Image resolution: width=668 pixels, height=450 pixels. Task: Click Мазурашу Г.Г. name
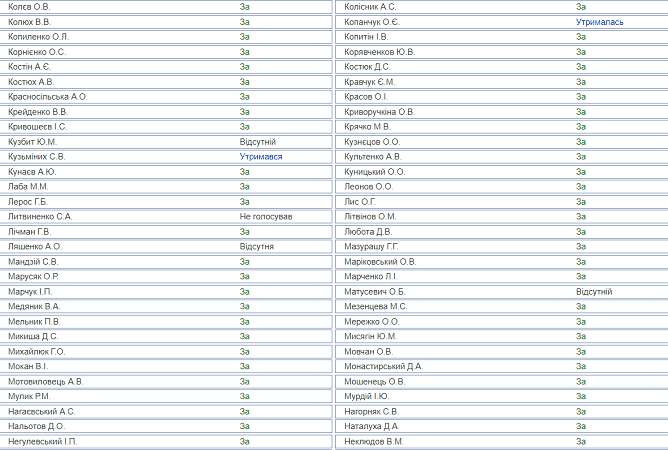coord(371,247)
